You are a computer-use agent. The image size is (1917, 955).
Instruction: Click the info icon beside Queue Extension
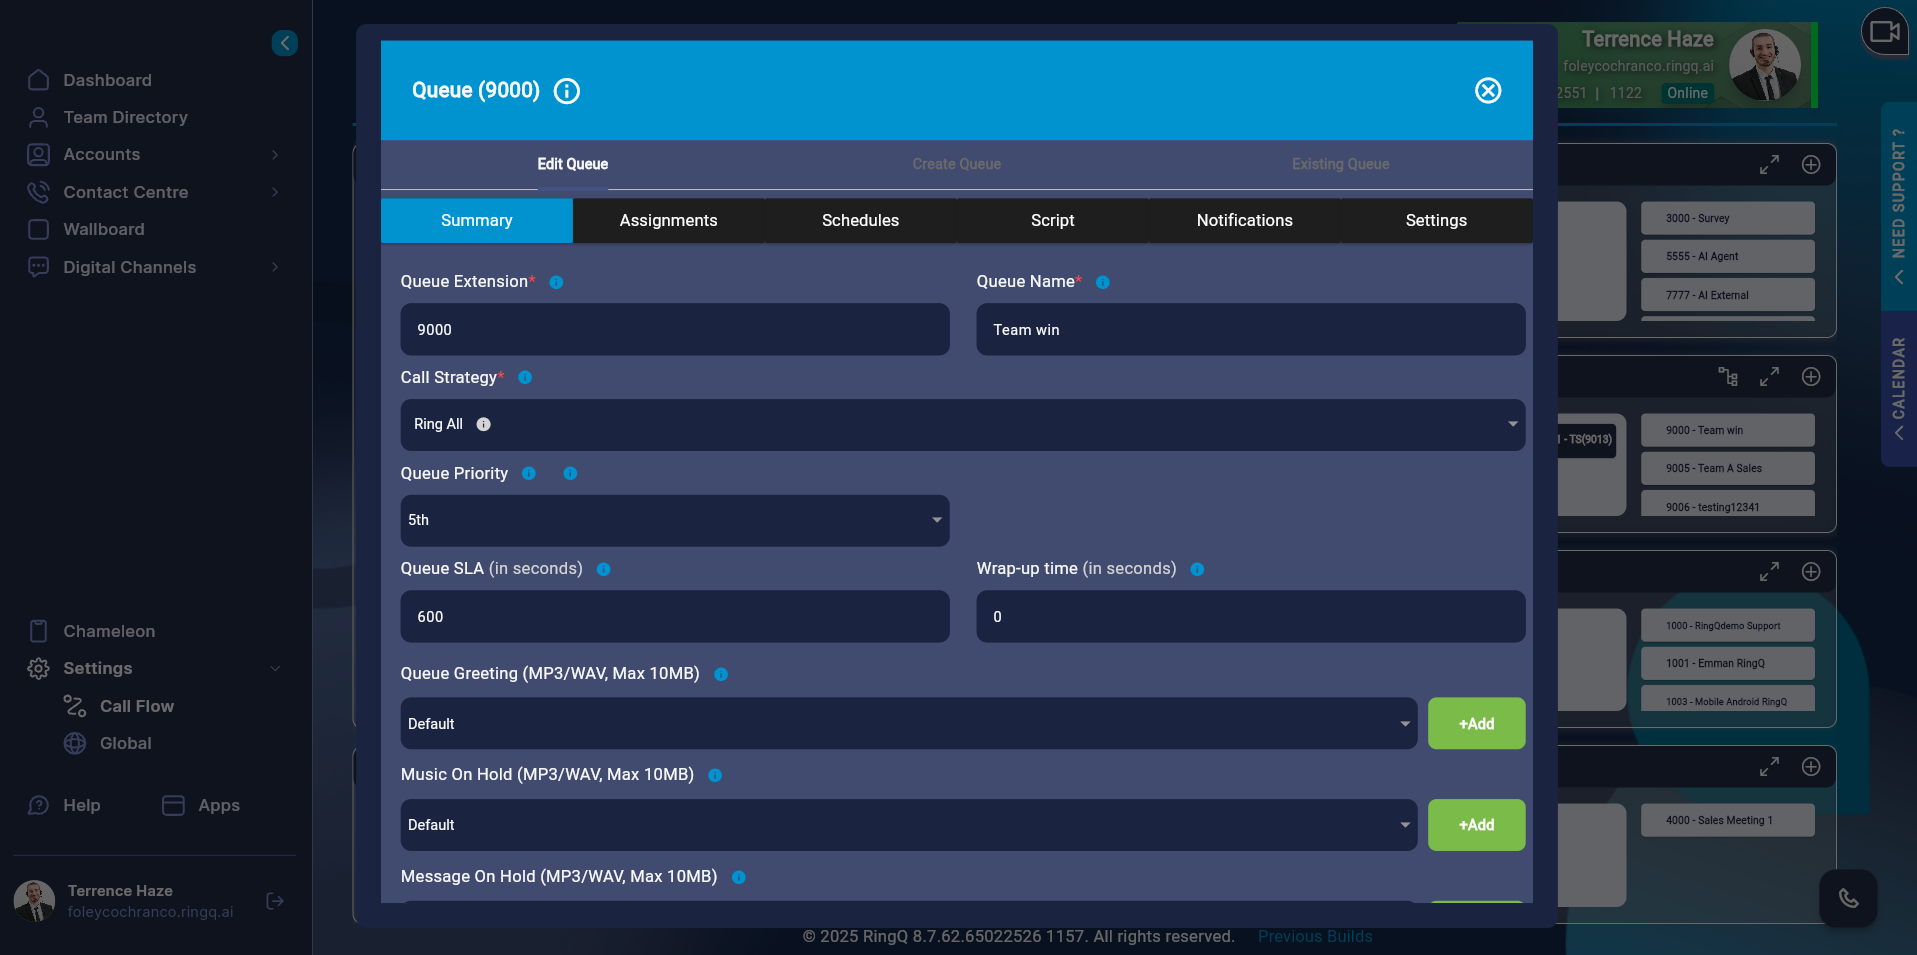556,282
